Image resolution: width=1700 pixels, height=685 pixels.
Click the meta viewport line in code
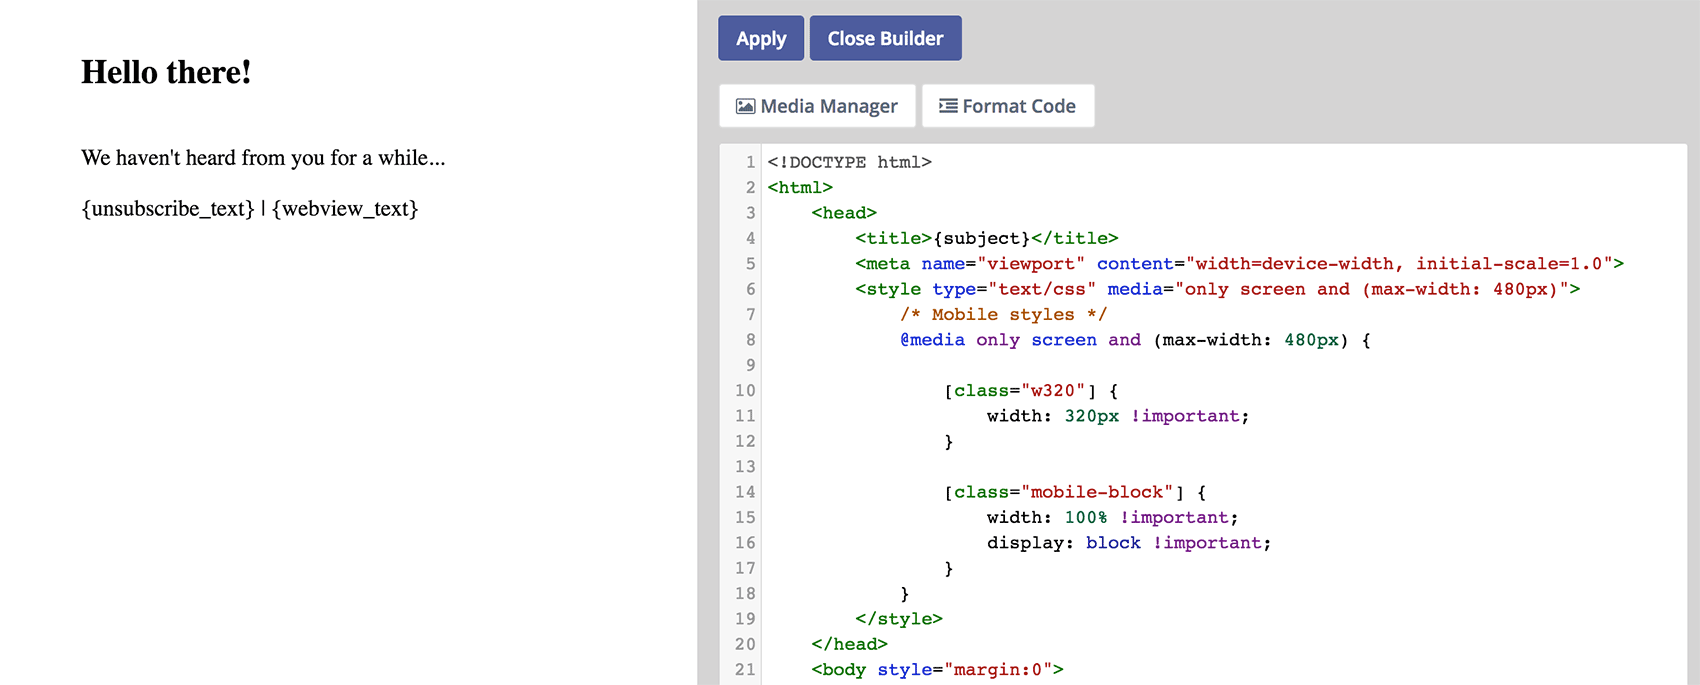coord(1239,264)
